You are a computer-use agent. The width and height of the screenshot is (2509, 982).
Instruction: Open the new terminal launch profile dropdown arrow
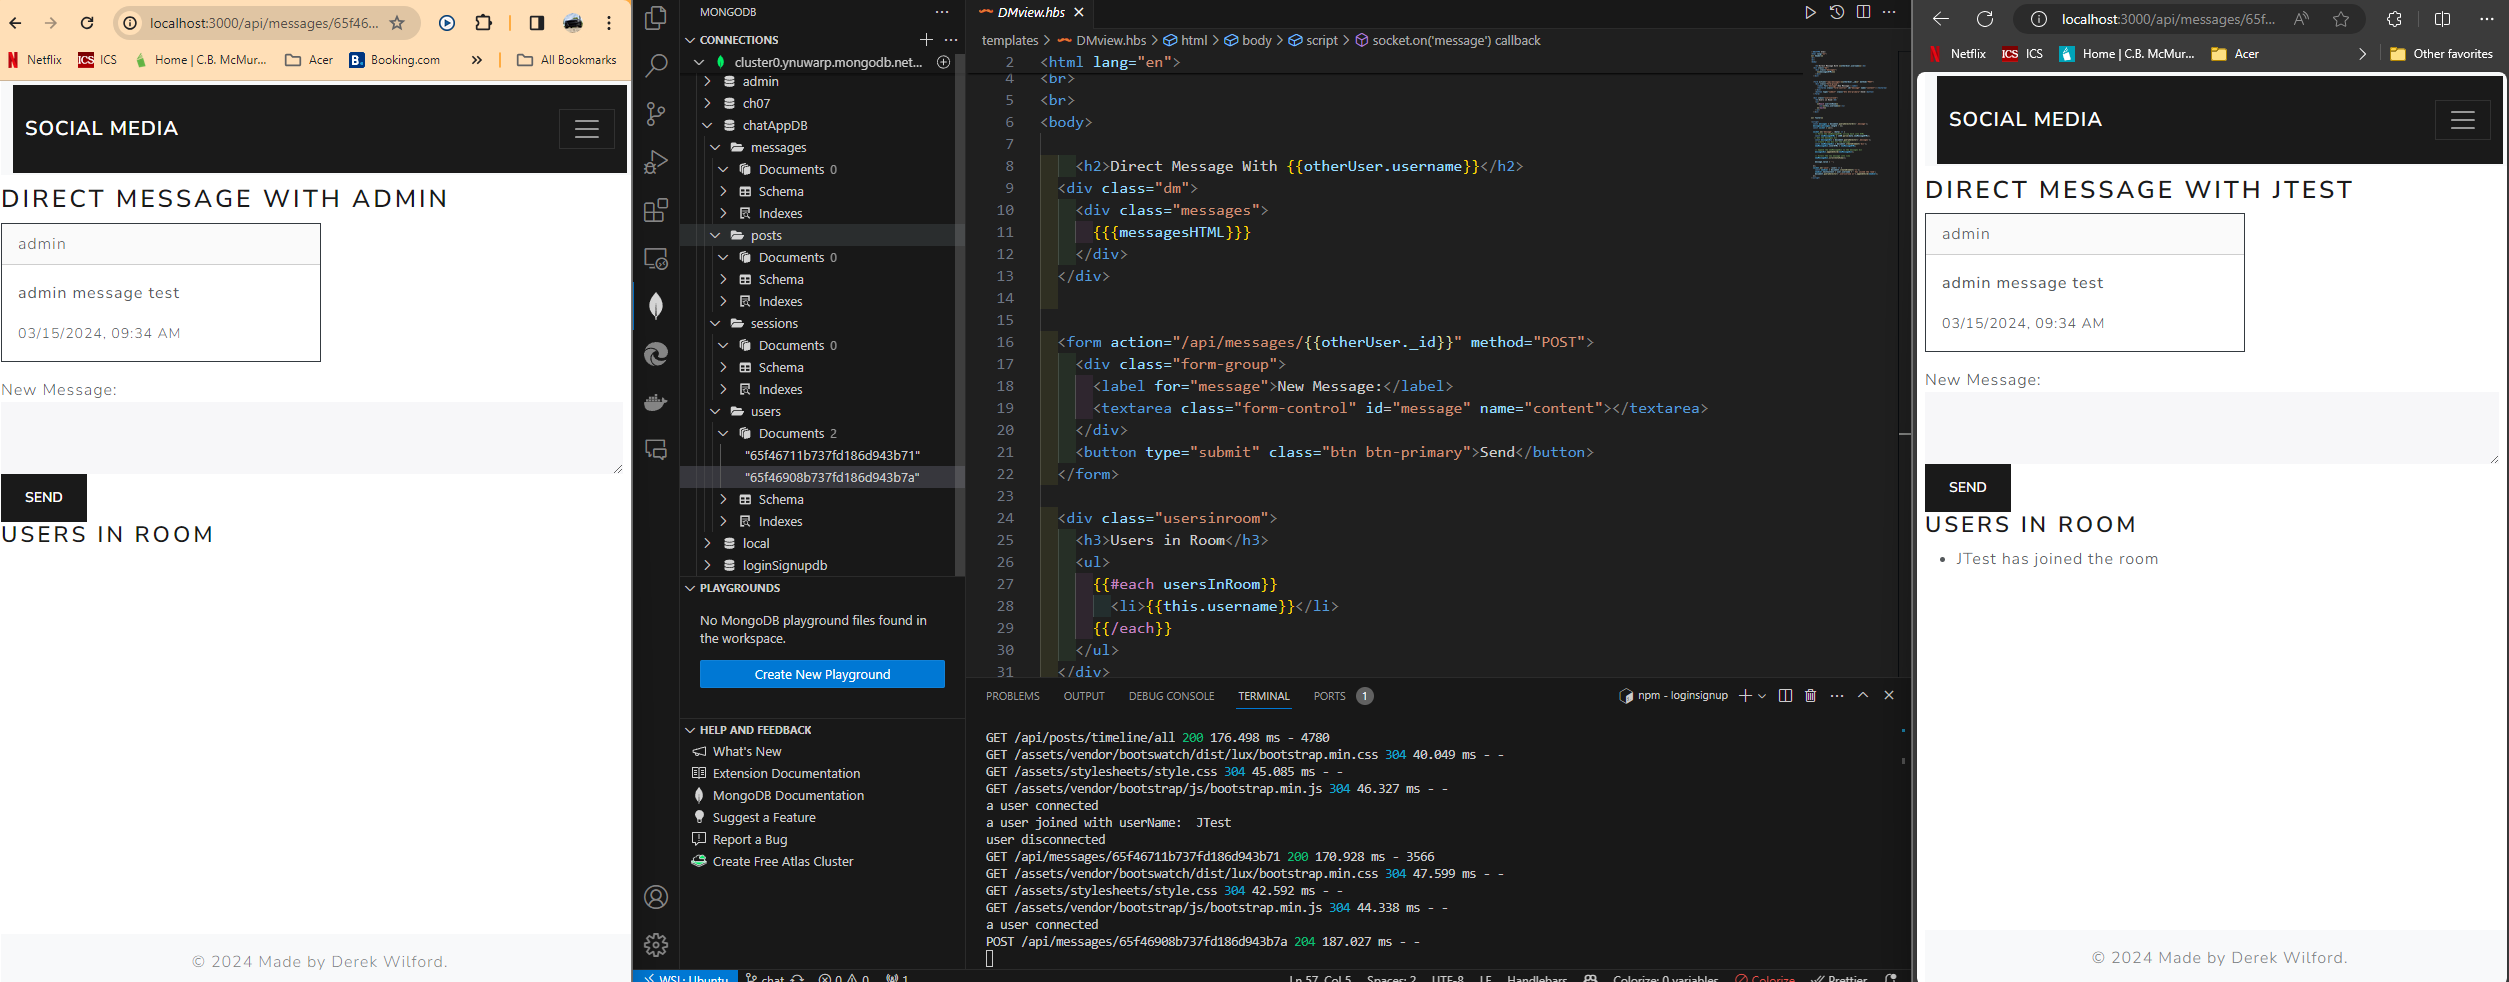1762,696
